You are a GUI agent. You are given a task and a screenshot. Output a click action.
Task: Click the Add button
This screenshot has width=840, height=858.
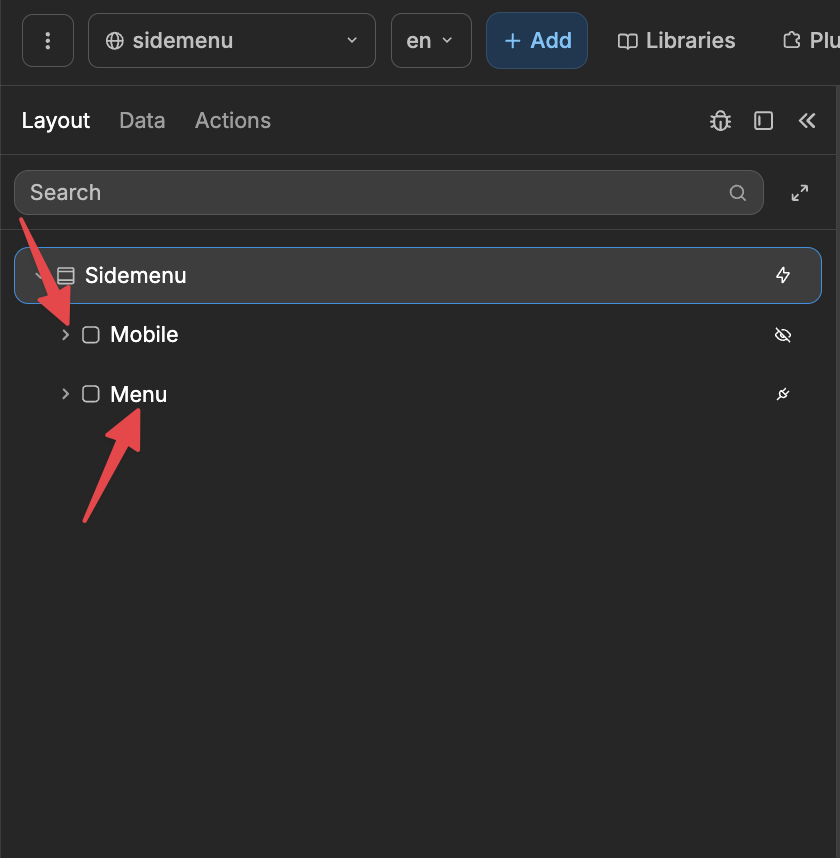click(536, 40)
